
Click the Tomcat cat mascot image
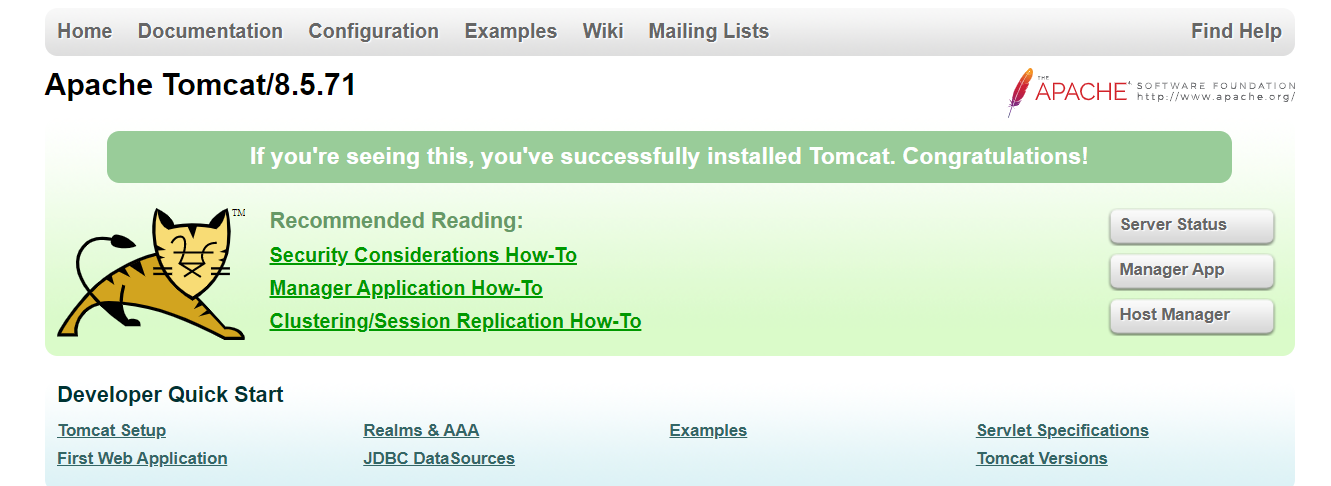(x=152, y=274)
